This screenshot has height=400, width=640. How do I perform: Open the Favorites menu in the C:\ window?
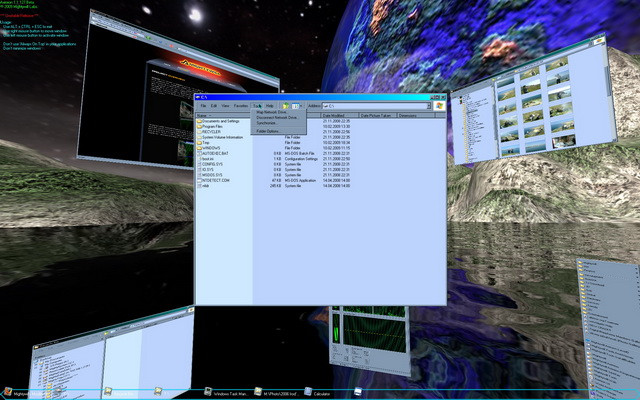tap(241, 106)
